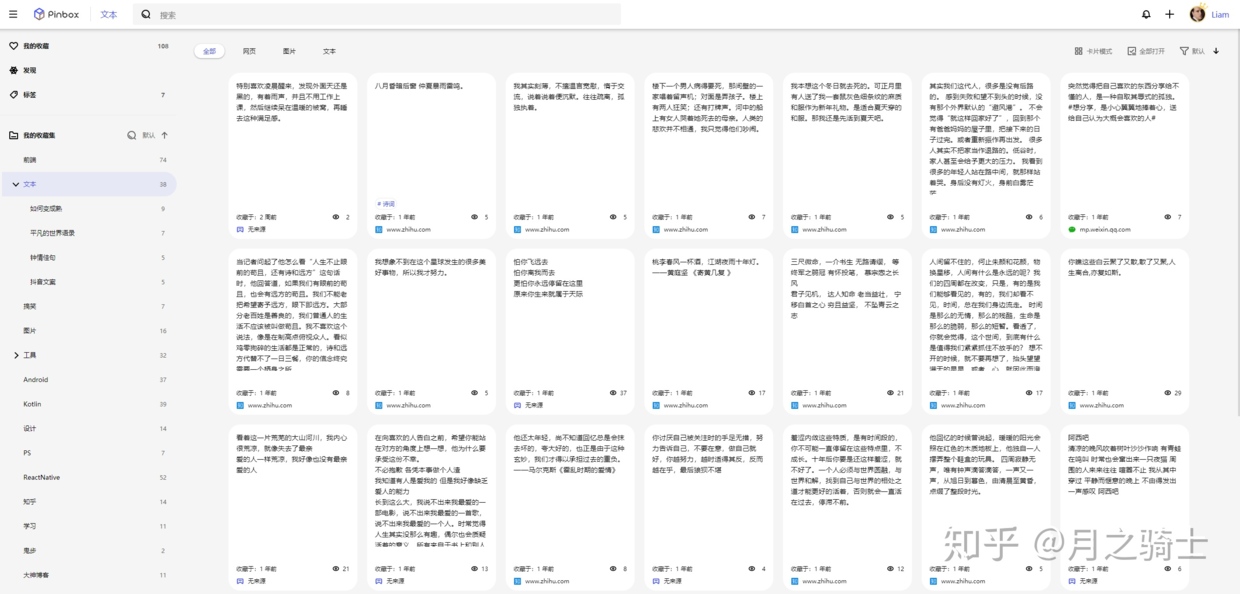Click 无来源 icon on 阿西吧 card

point(1072,581)
